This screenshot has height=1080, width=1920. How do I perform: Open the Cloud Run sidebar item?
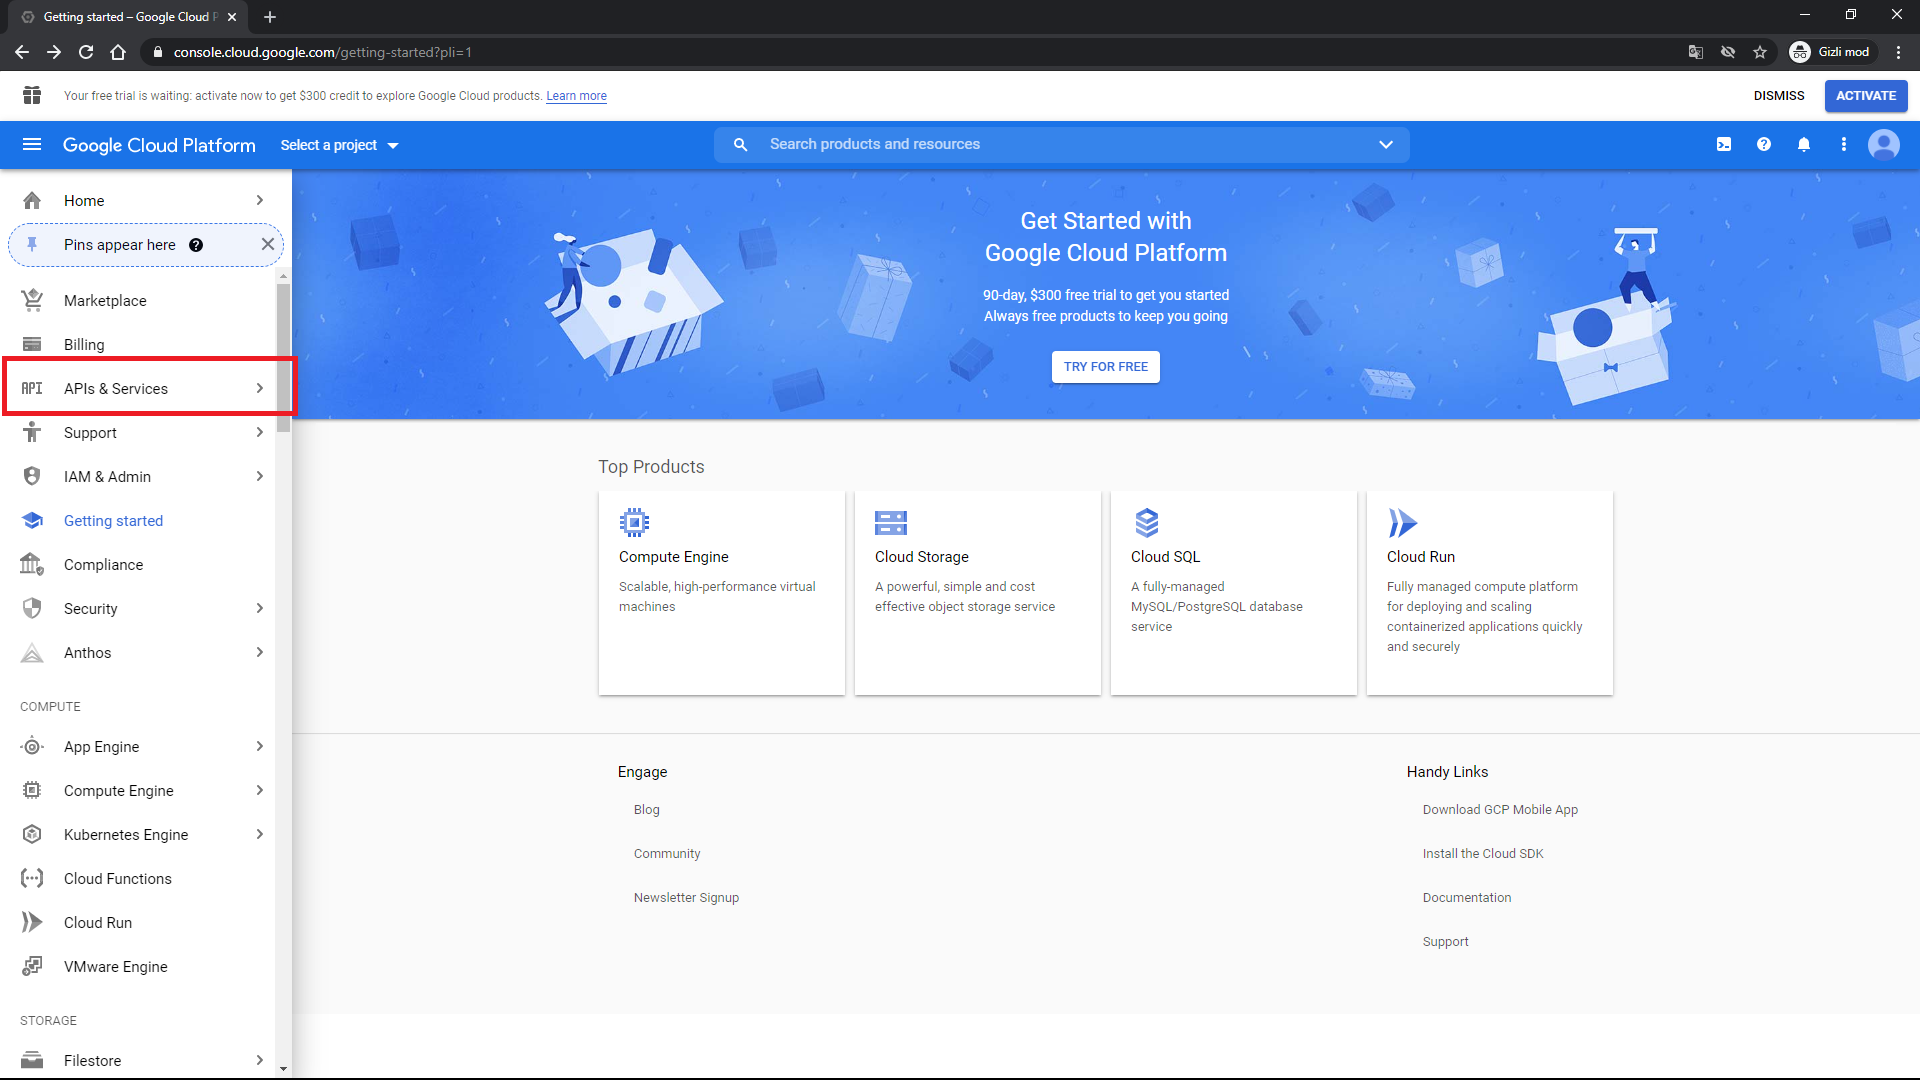pos(138,922)
